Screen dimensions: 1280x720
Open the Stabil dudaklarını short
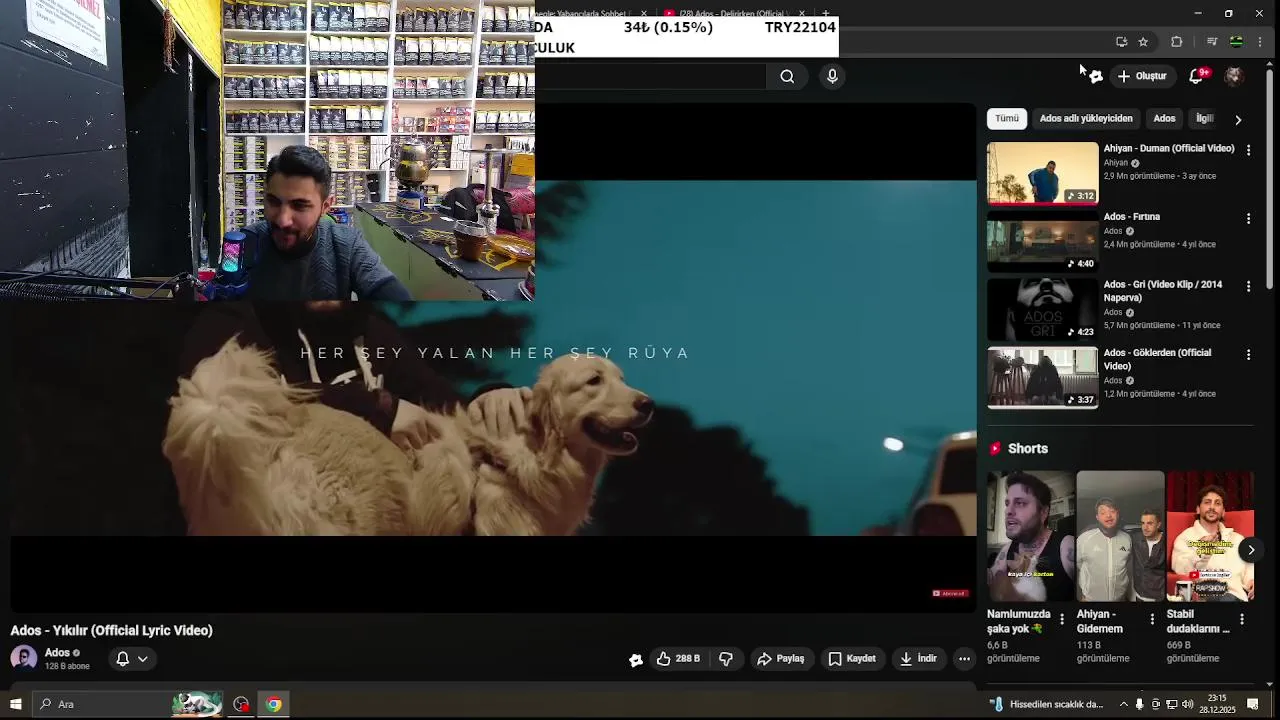(1210, 536)
